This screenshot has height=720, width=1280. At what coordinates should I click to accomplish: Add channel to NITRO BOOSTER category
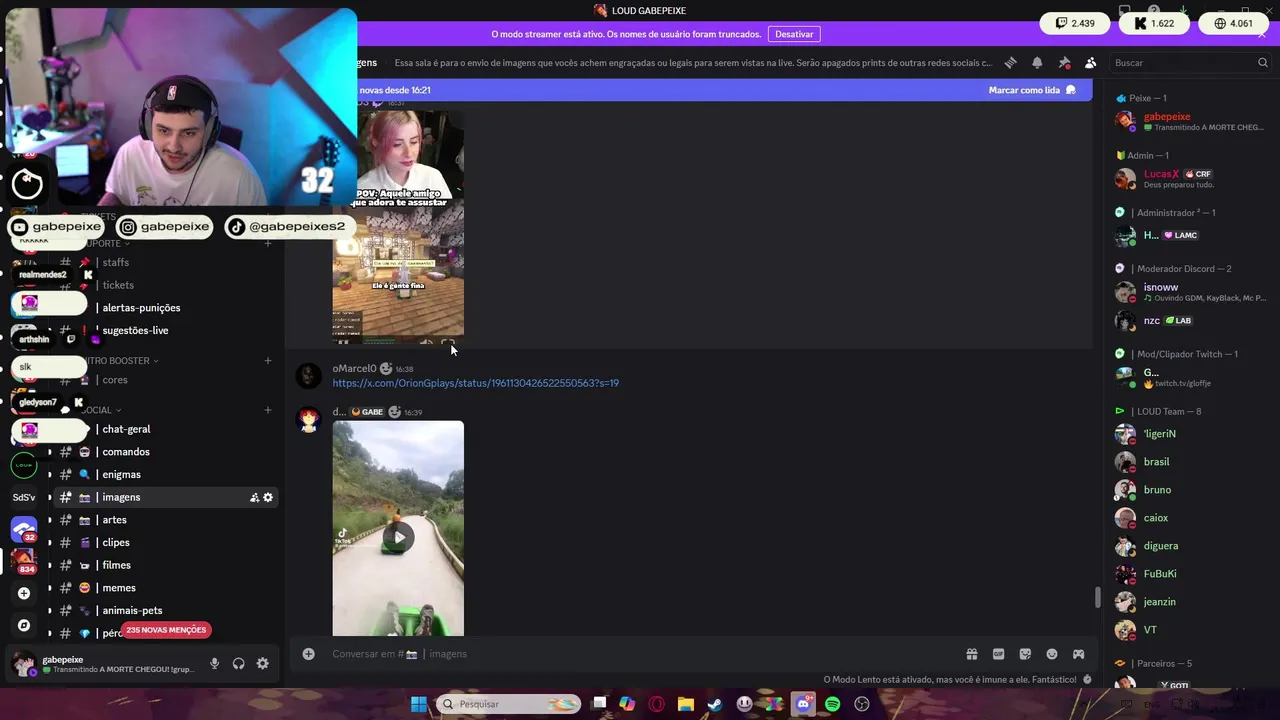pyautogui.click(x=268, y=361)
